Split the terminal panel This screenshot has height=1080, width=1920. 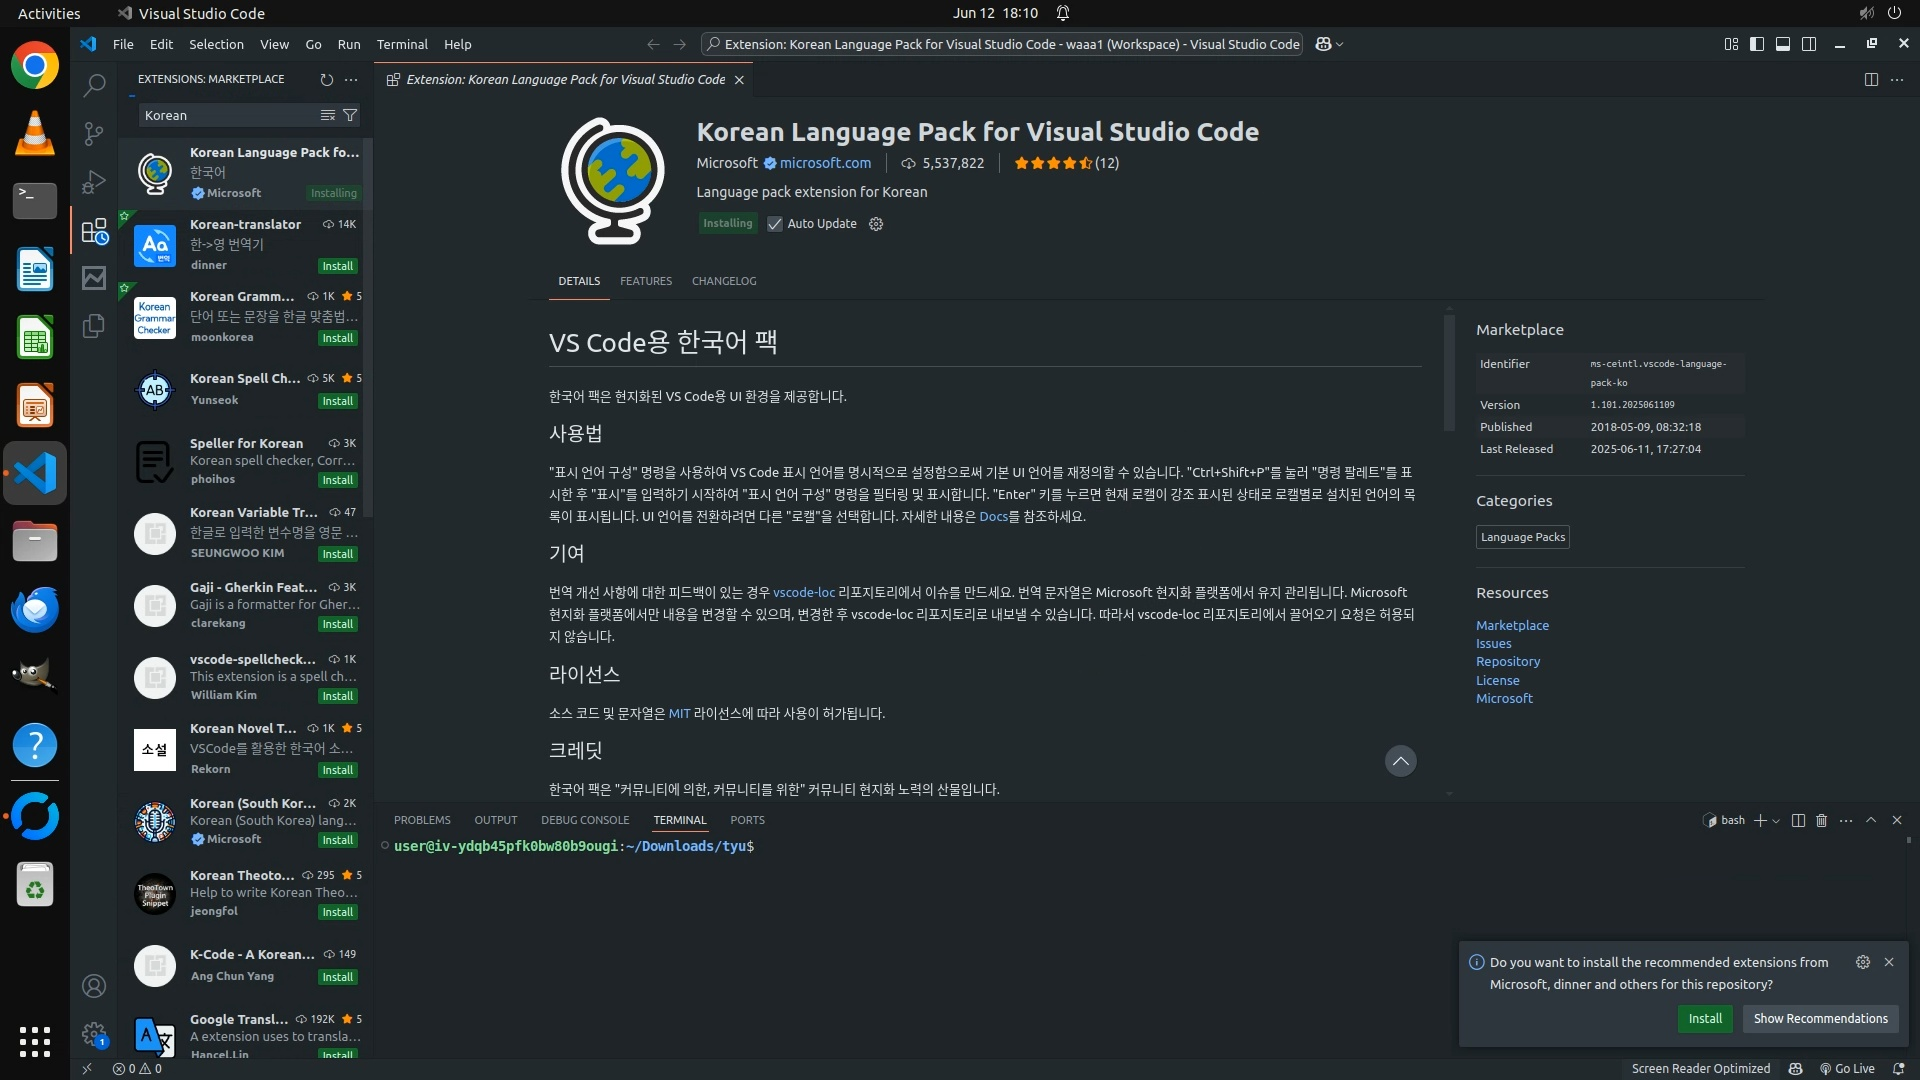tap(1798, 820)
